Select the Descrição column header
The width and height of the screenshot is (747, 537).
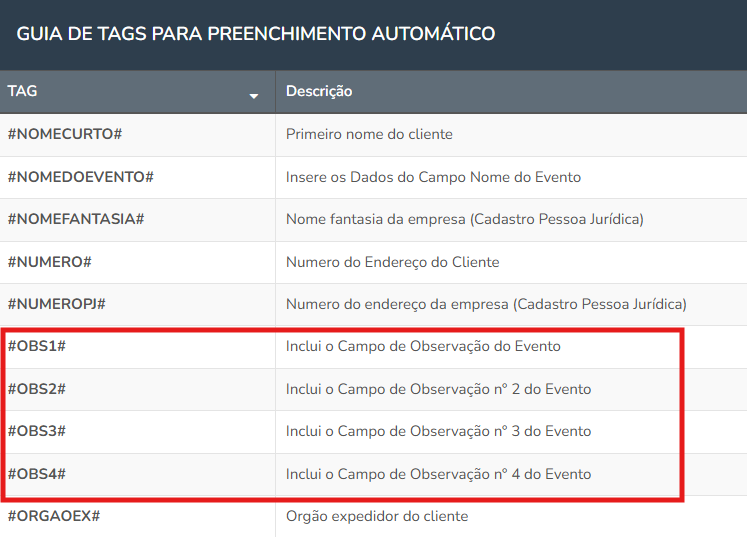511,92
